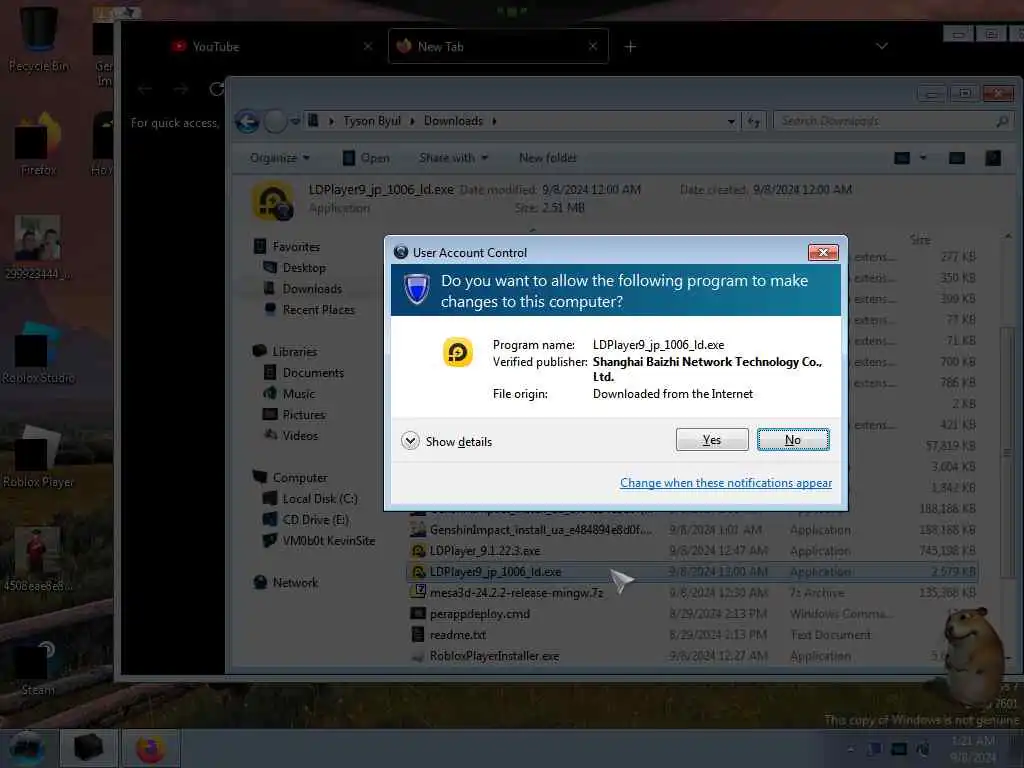This screenshot has height=768, width=1024.
Task: Open Recycle Bin desktop icon
Action: (x=39, y=39)
